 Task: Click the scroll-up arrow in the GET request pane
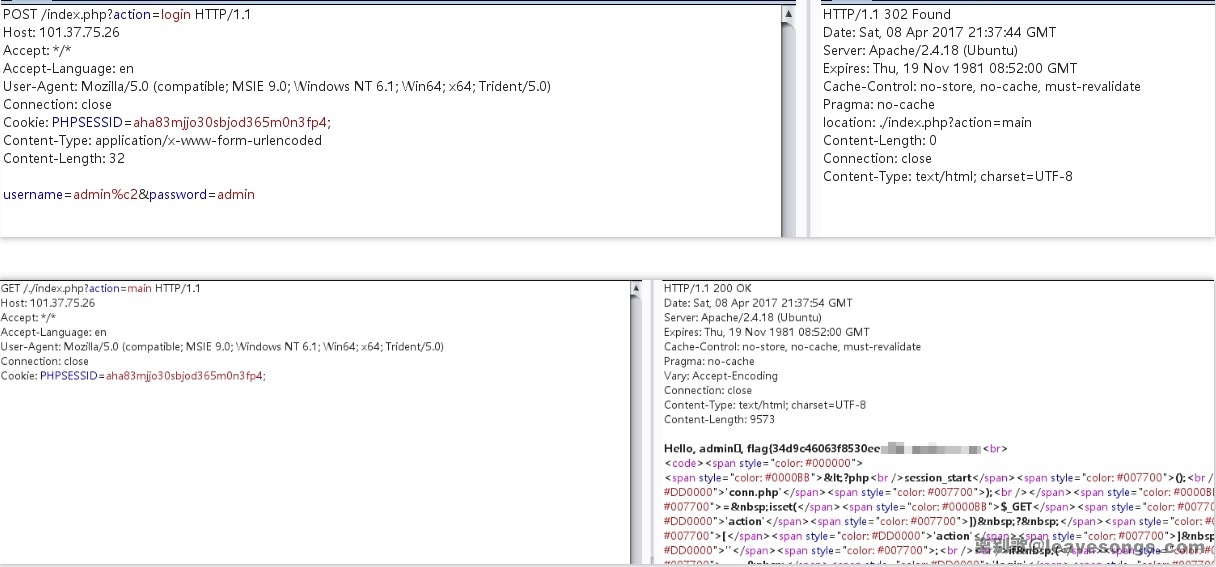click(636, 289)
